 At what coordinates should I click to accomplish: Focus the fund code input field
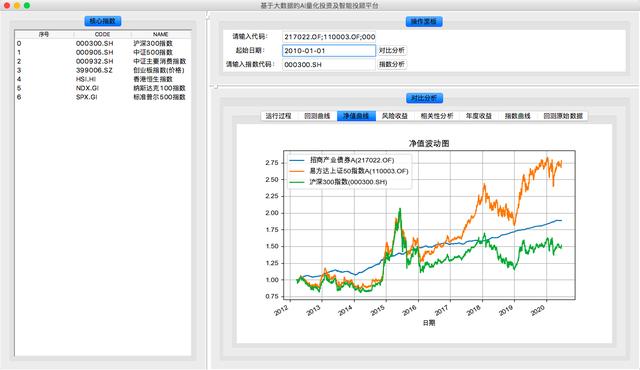pos(329,37)
